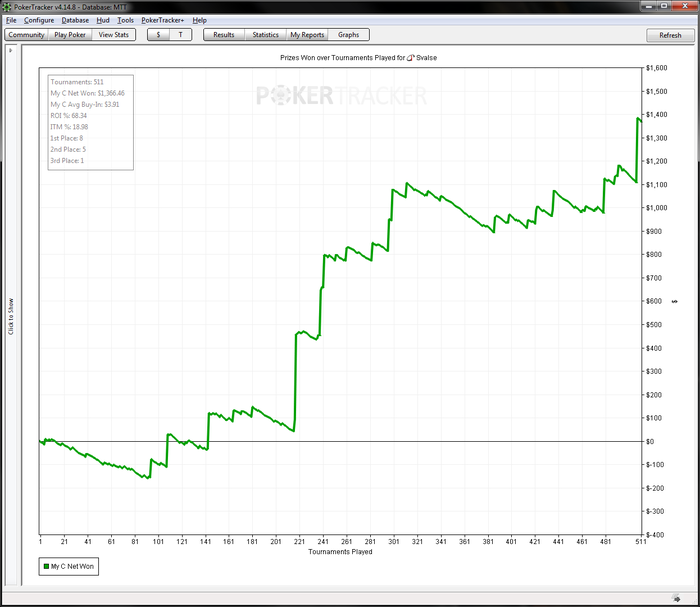Screen dimensions: 700x607
Task: Select the Community tab
Action: [26, 35]
